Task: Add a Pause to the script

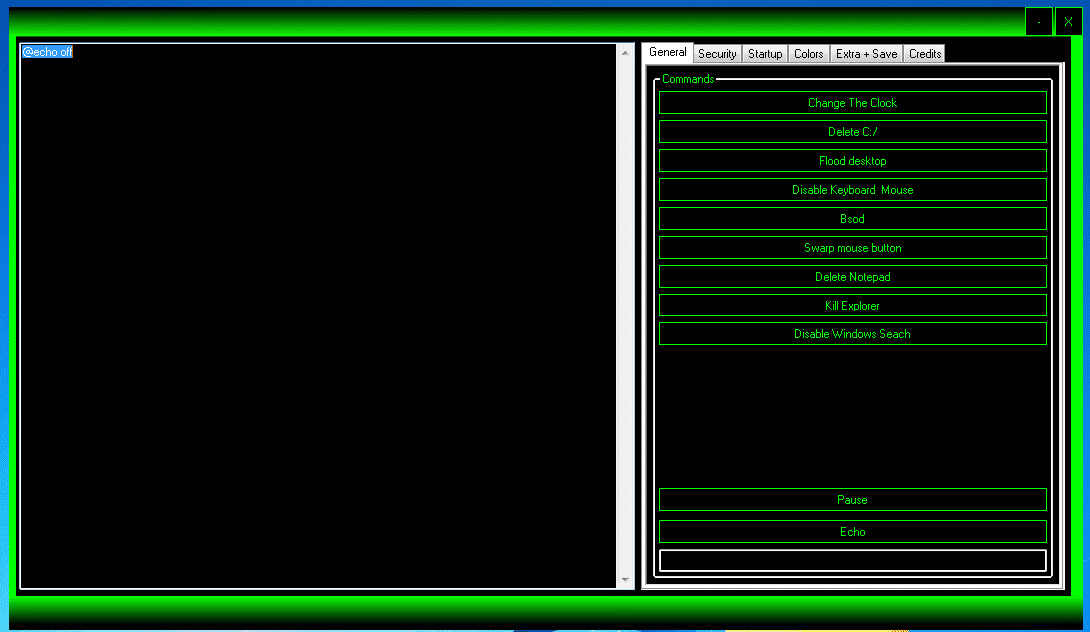Action: tap(852, 499)
